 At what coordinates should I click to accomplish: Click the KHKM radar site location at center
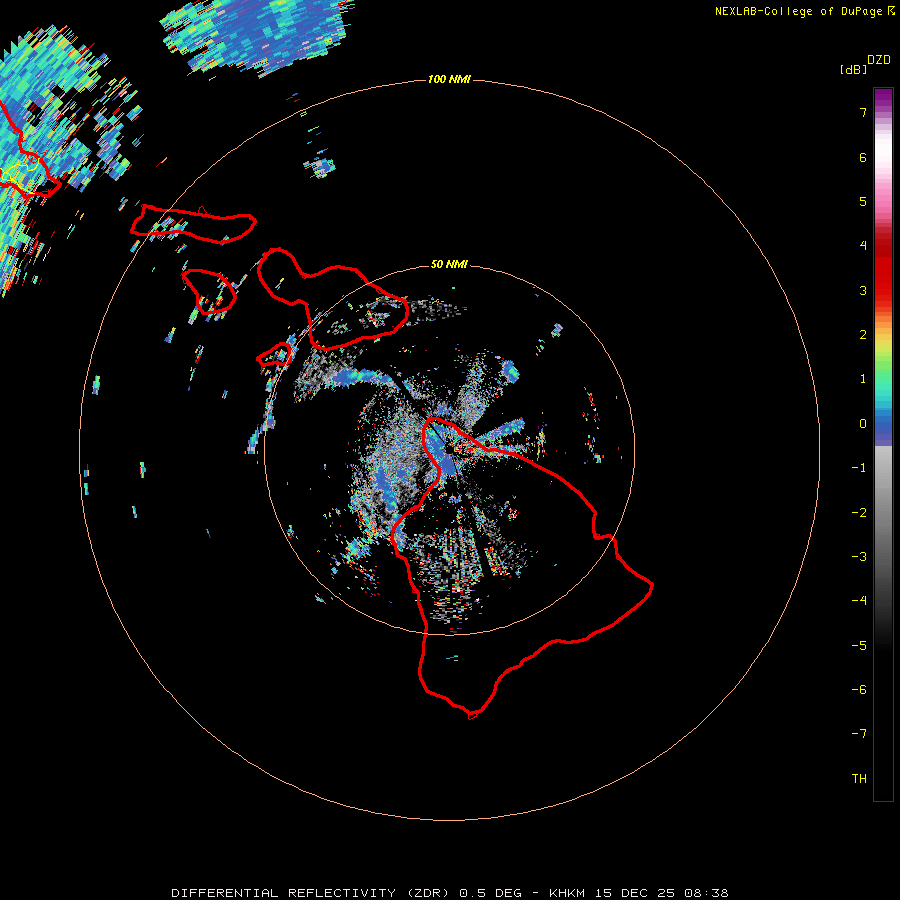click(449, 451)
